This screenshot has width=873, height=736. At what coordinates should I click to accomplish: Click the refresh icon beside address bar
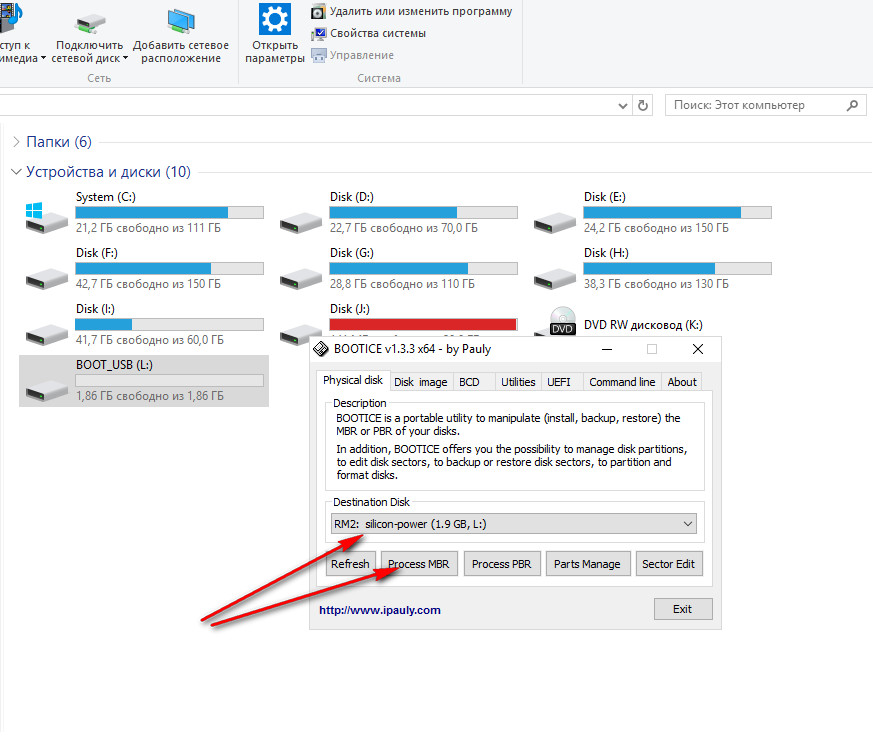(644, 105)
